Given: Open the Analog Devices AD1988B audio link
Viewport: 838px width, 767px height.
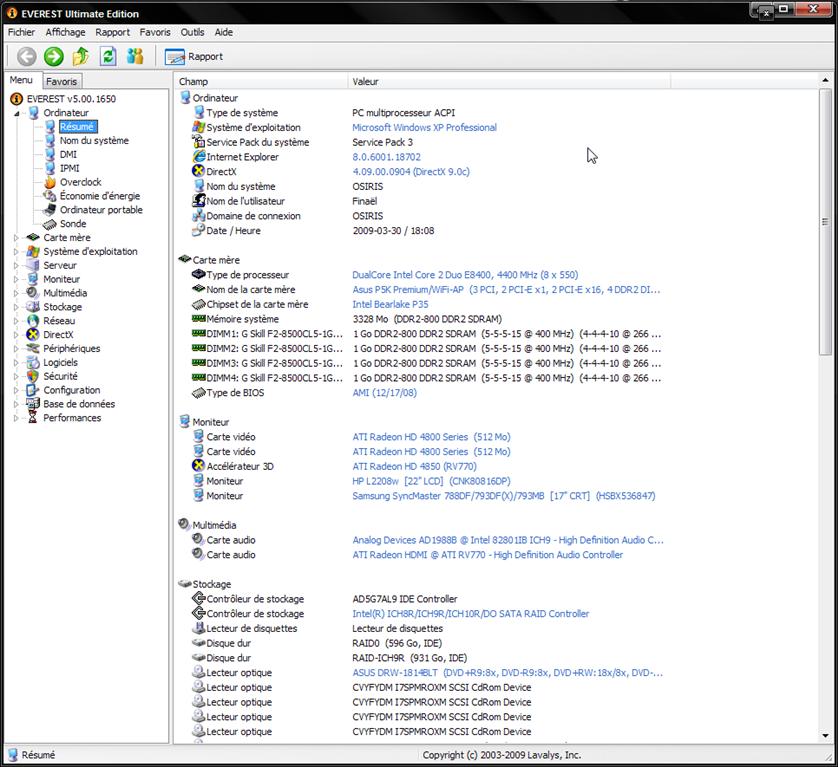Looking at the screenshot, I should pyautogui.click(x=508, y=540).
